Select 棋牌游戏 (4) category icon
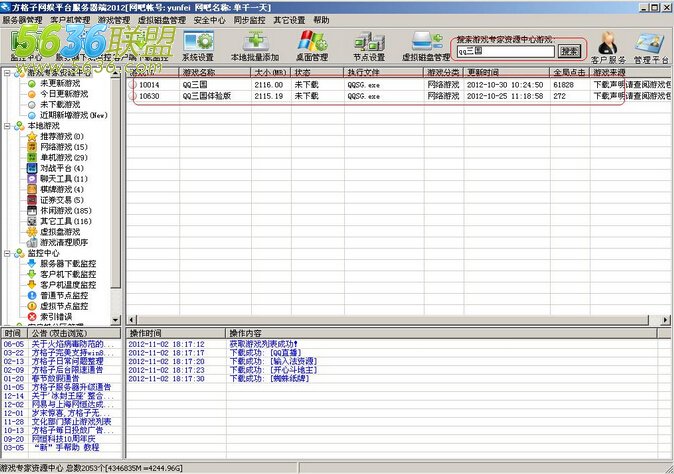674x474 pixels. pos(32,190)
